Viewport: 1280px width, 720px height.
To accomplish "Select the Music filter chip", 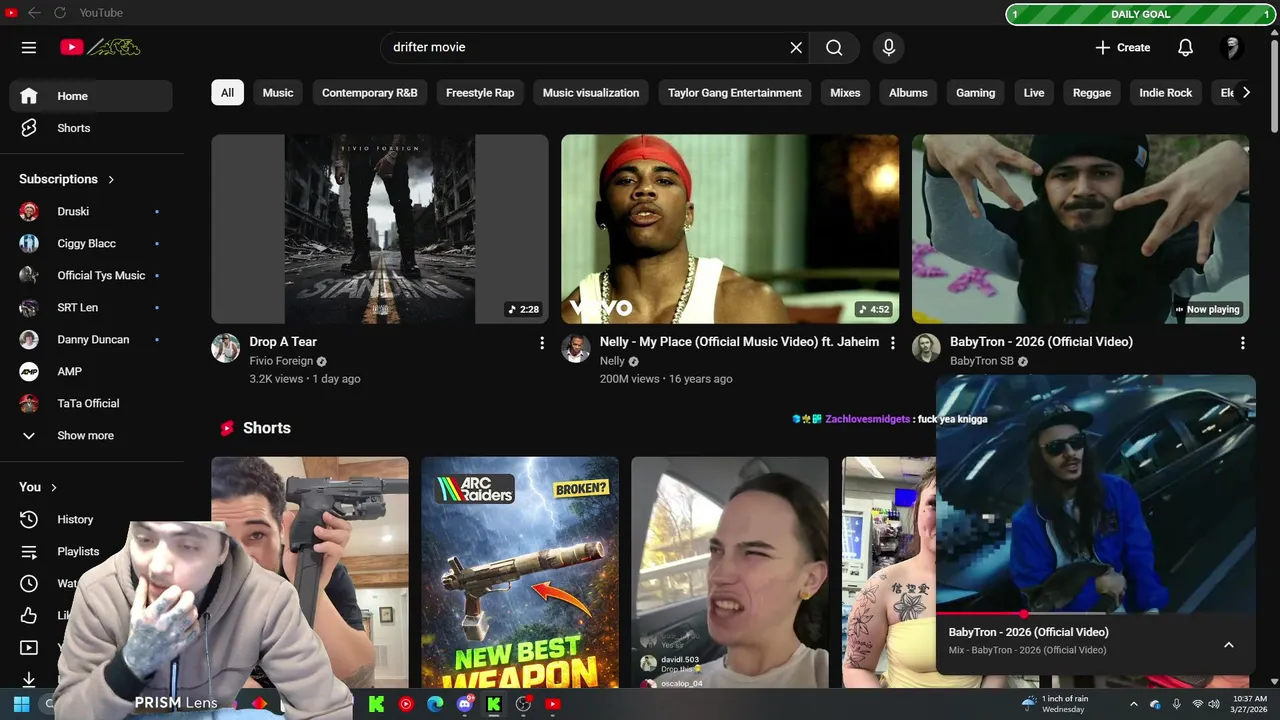I will click(278, 92).
